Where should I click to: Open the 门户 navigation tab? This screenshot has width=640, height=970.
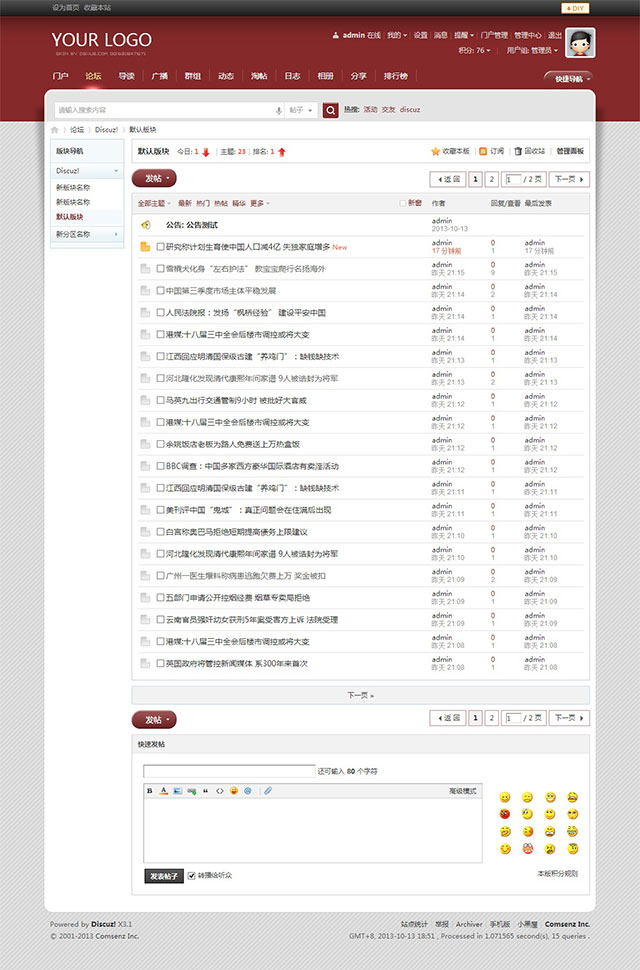[61, 76]
